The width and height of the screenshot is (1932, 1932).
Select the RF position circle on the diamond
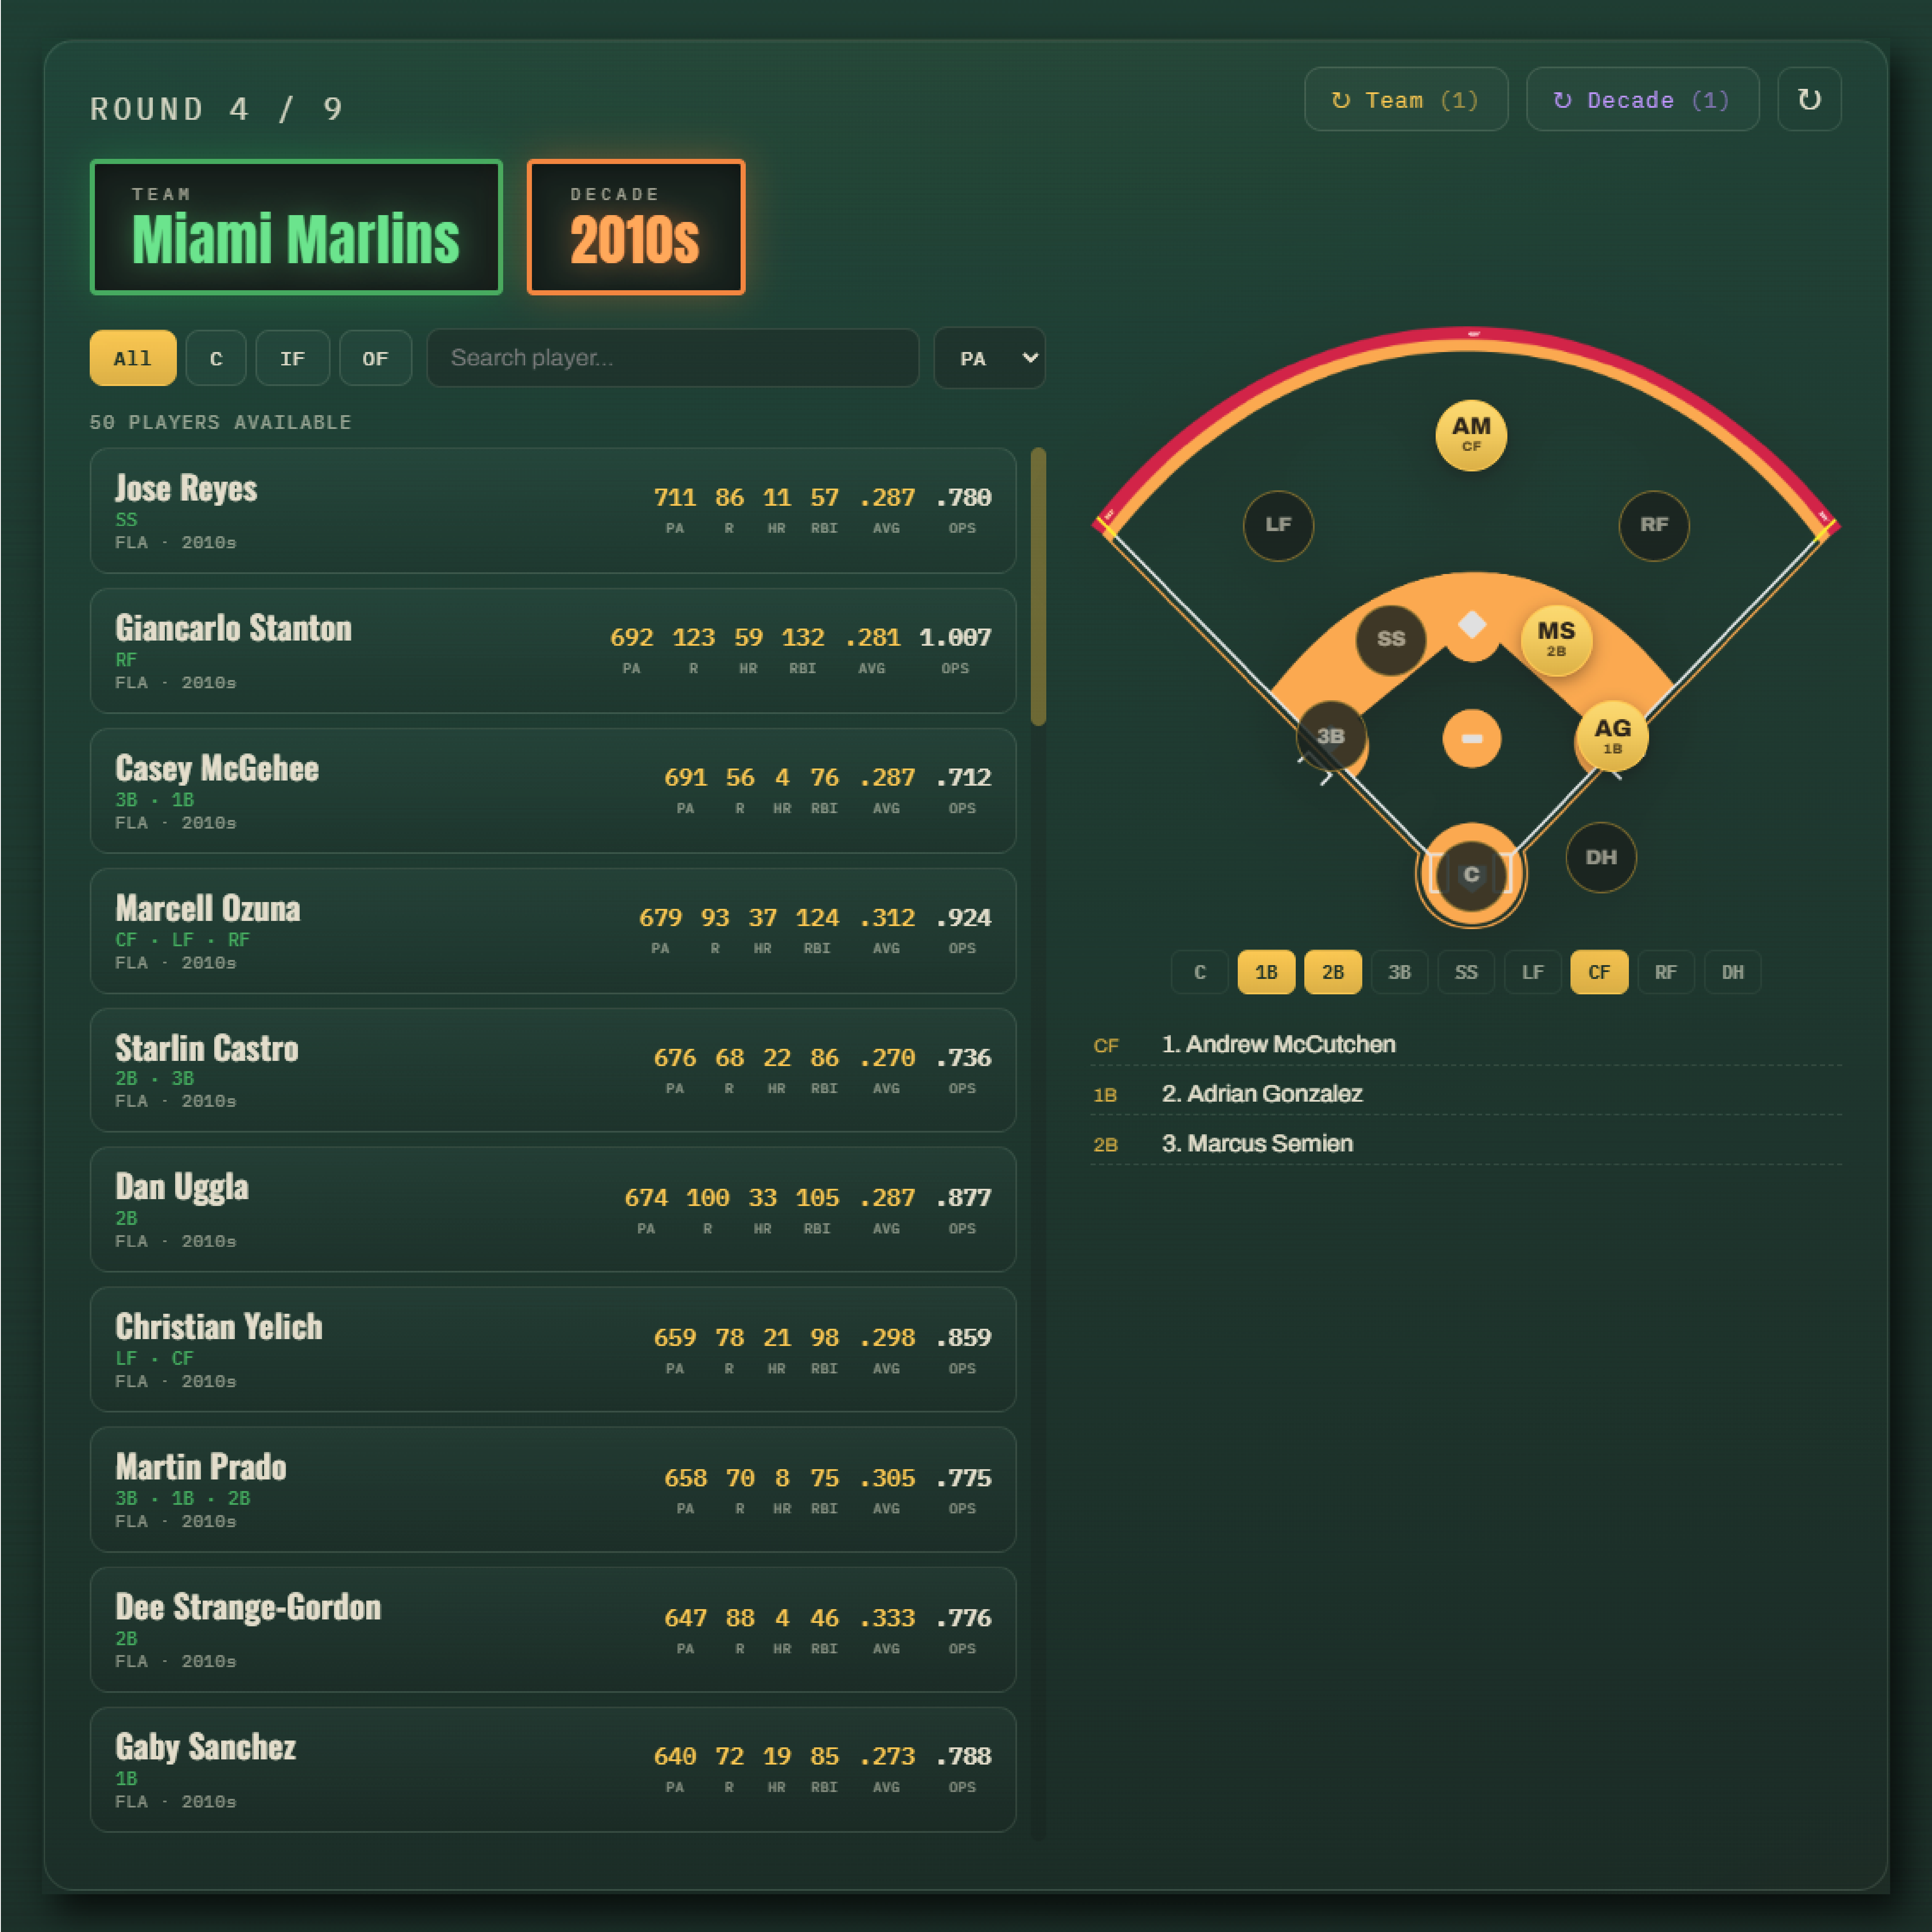click(x=1653, y=525)
